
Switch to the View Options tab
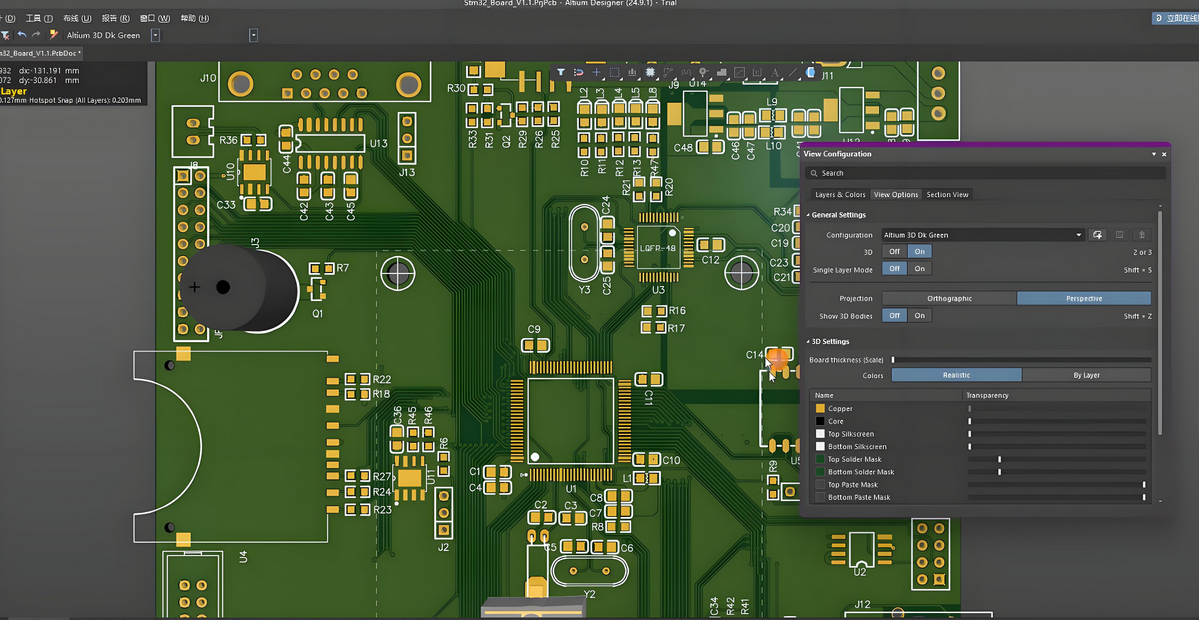pyautogui.click(x=896, y=195)
